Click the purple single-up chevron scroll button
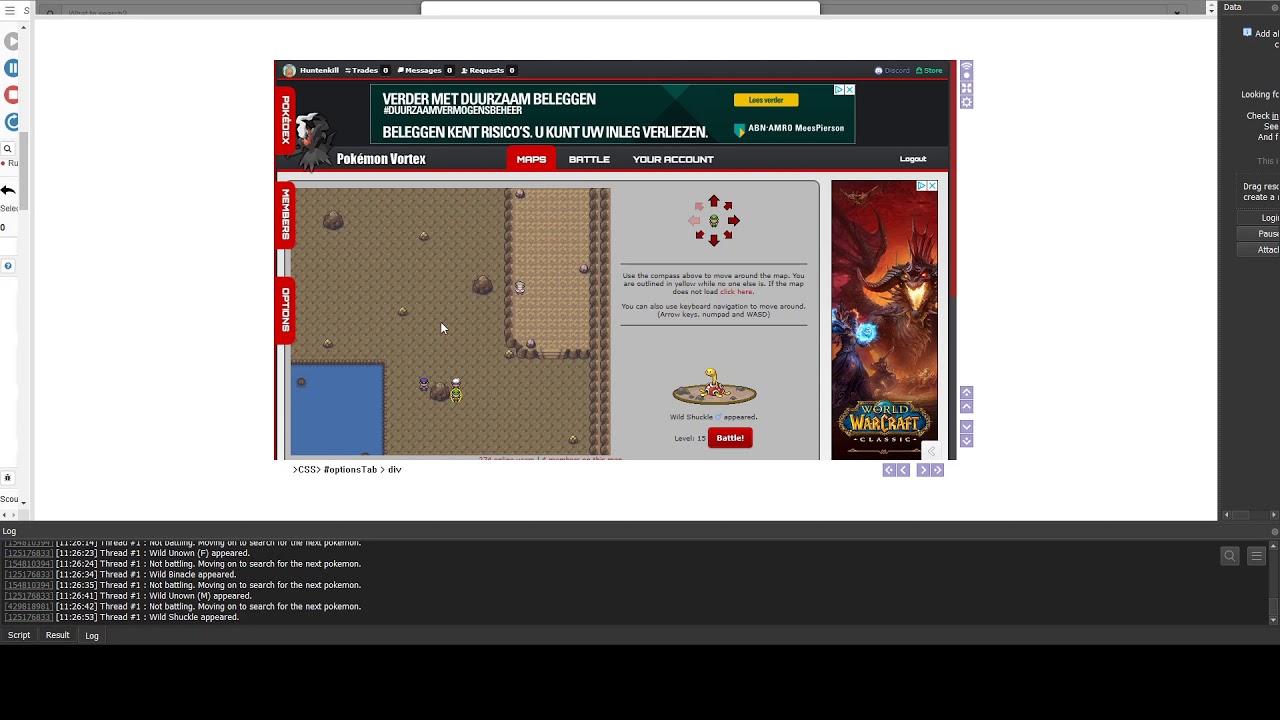 (966, 407)
